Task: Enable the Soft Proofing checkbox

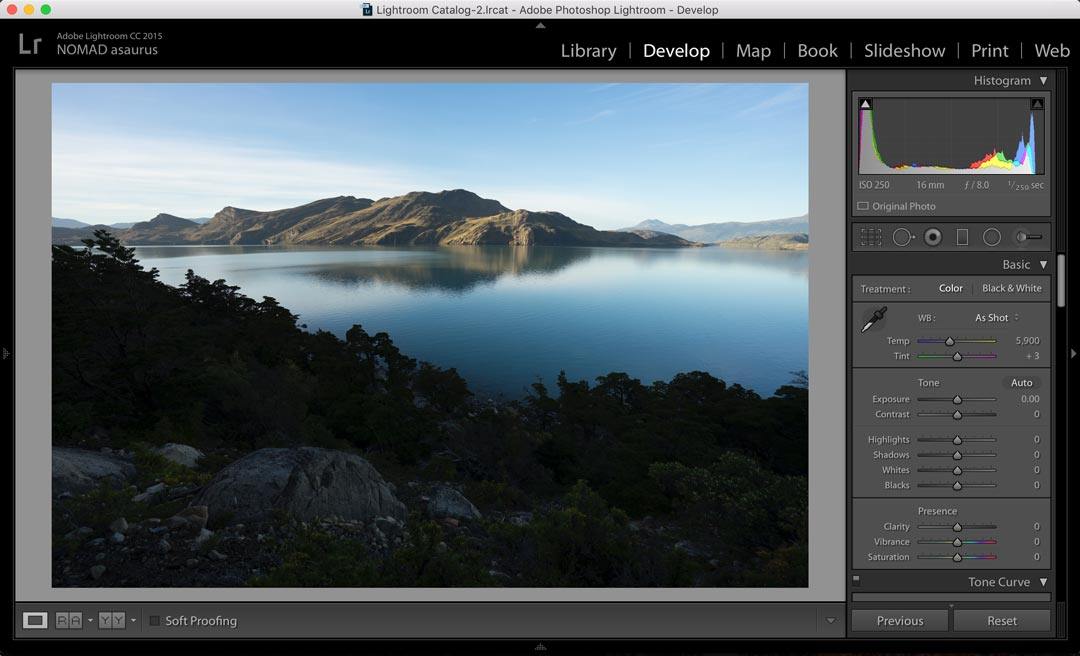Action: click(x=155, y=621)
